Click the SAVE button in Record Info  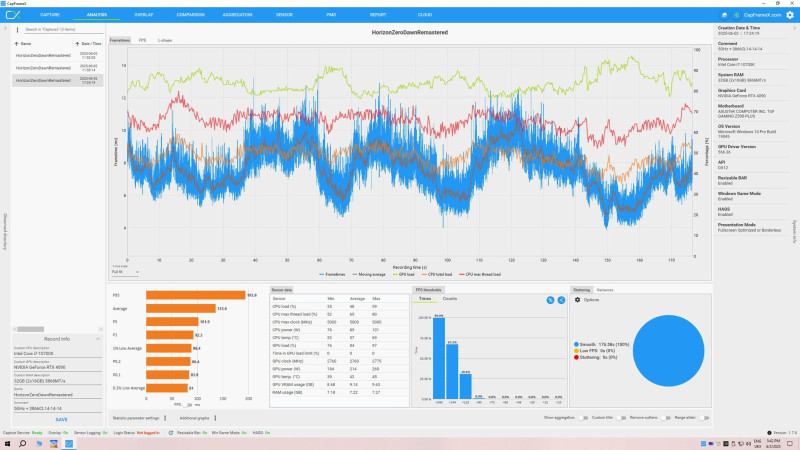pyautogui.click(x=61, y=419)
